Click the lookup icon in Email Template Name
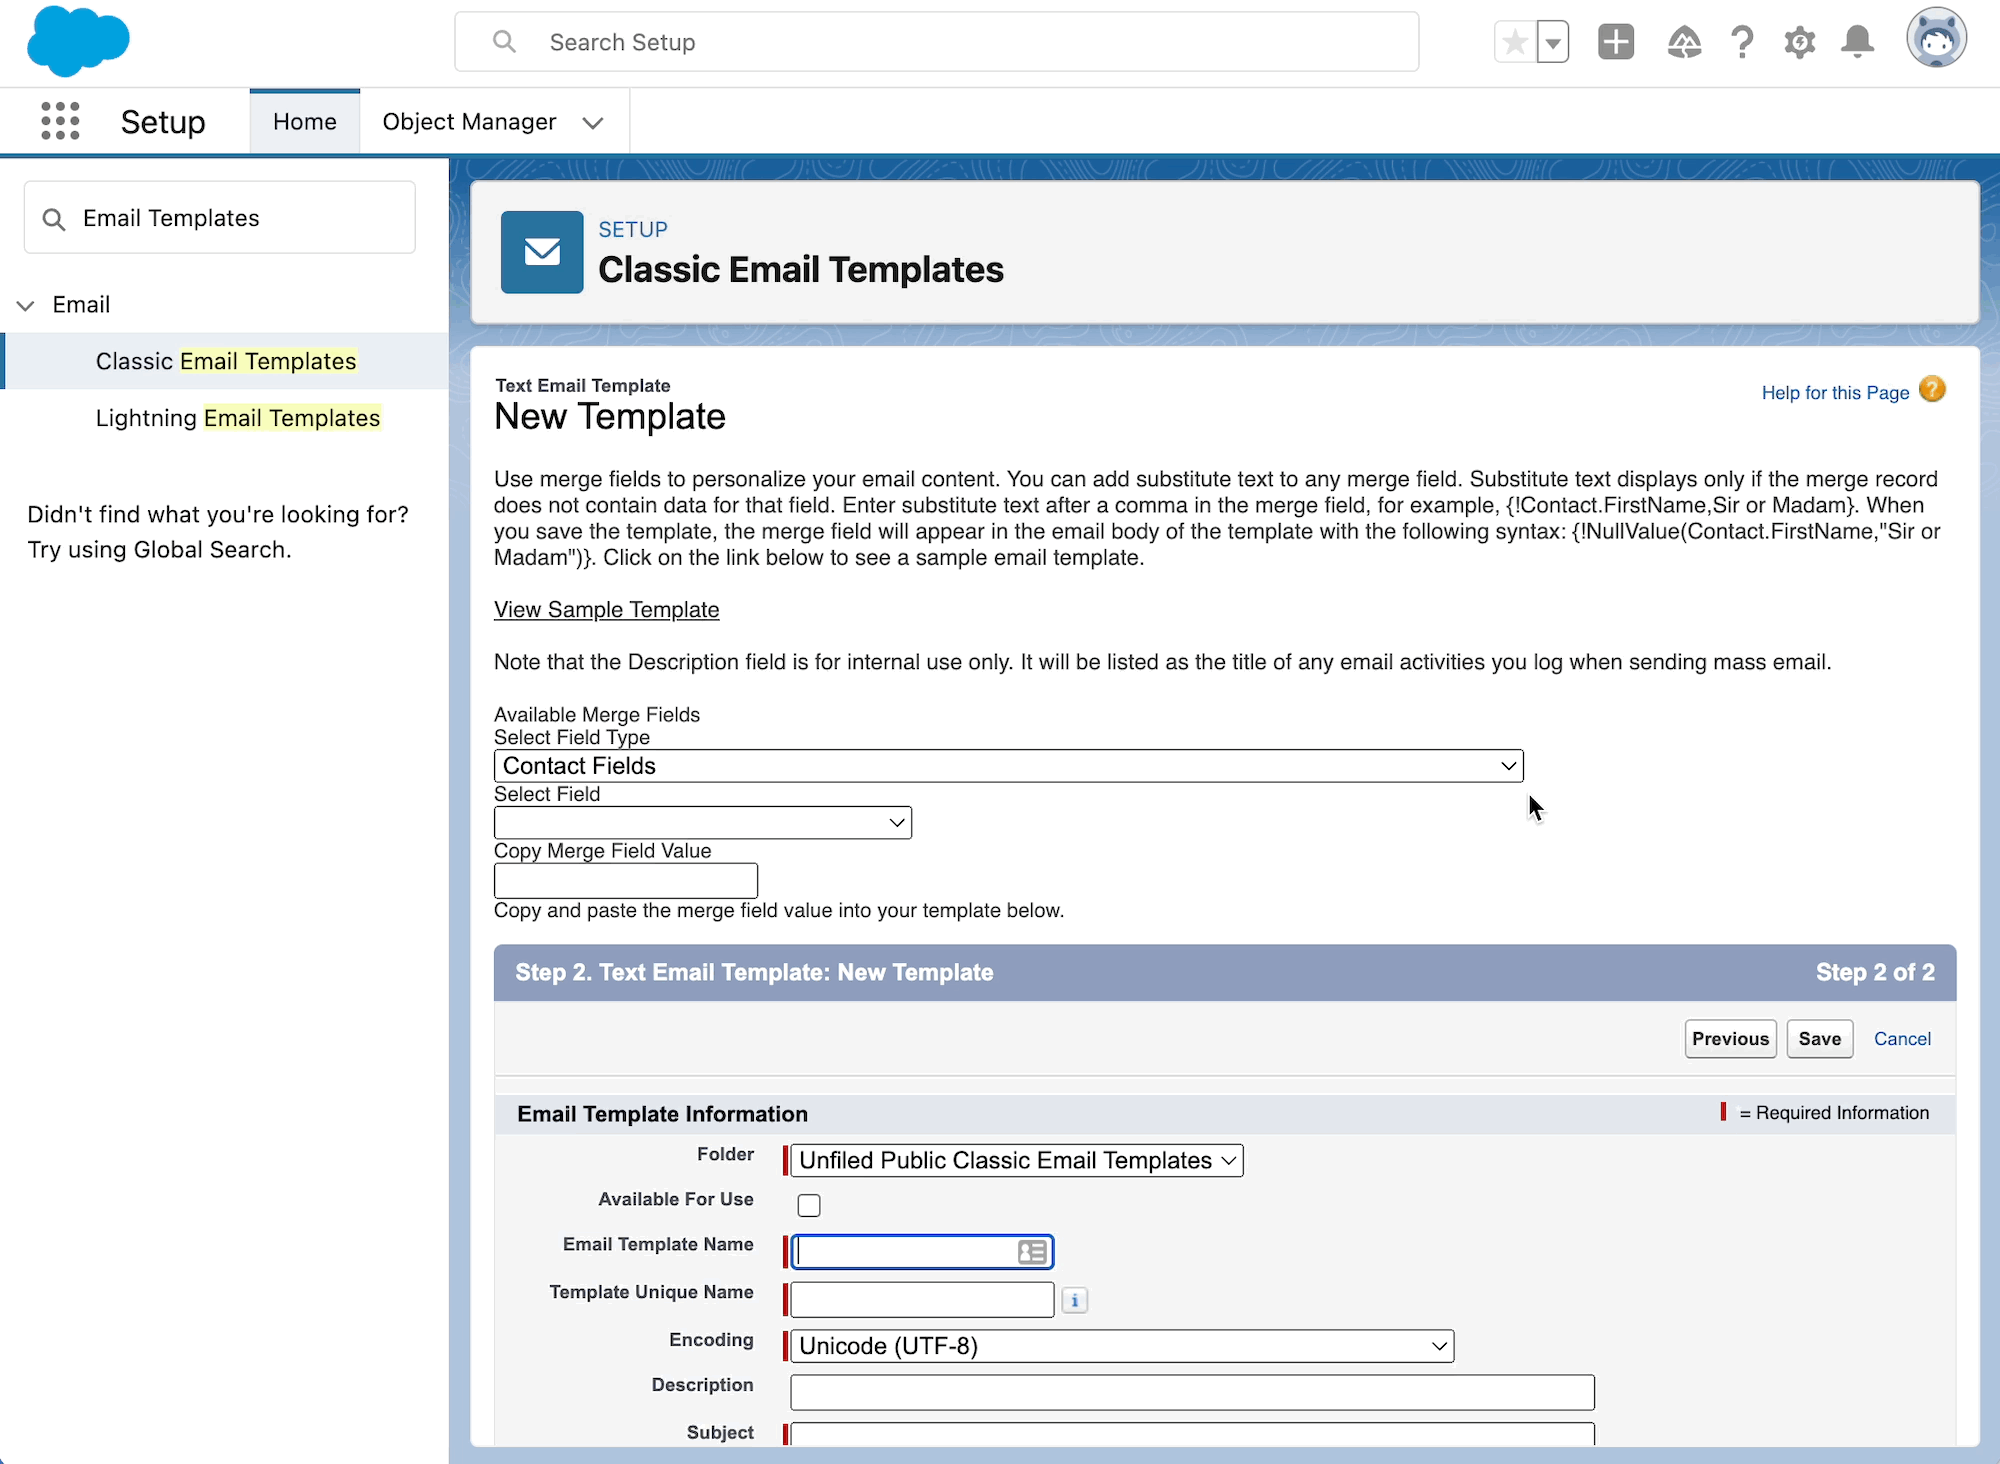Viewport: 2000px width, 1464px height. tap(1032, 1252)
